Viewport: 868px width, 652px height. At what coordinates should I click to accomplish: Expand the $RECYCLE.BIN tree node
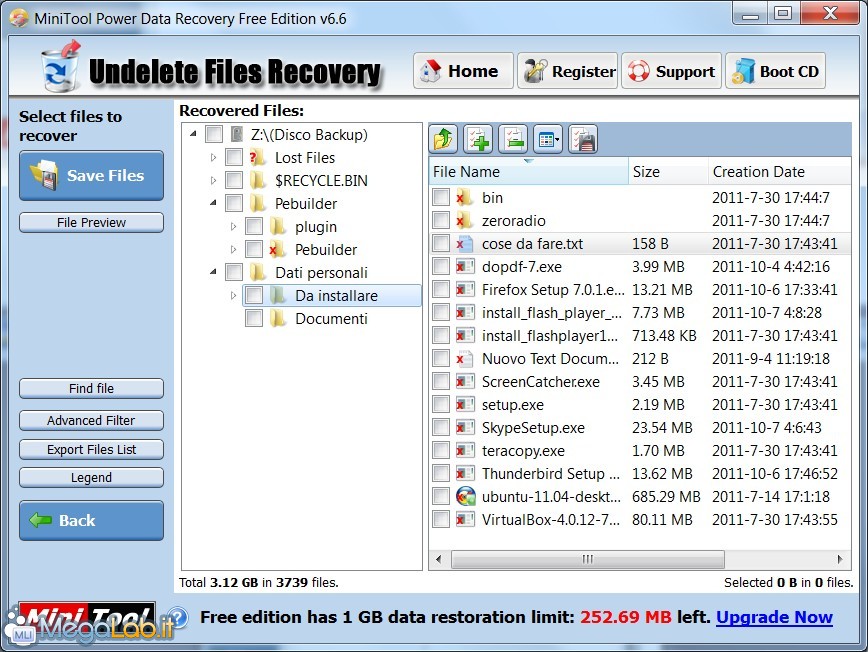pyautogui.click(x=213, y=180)
